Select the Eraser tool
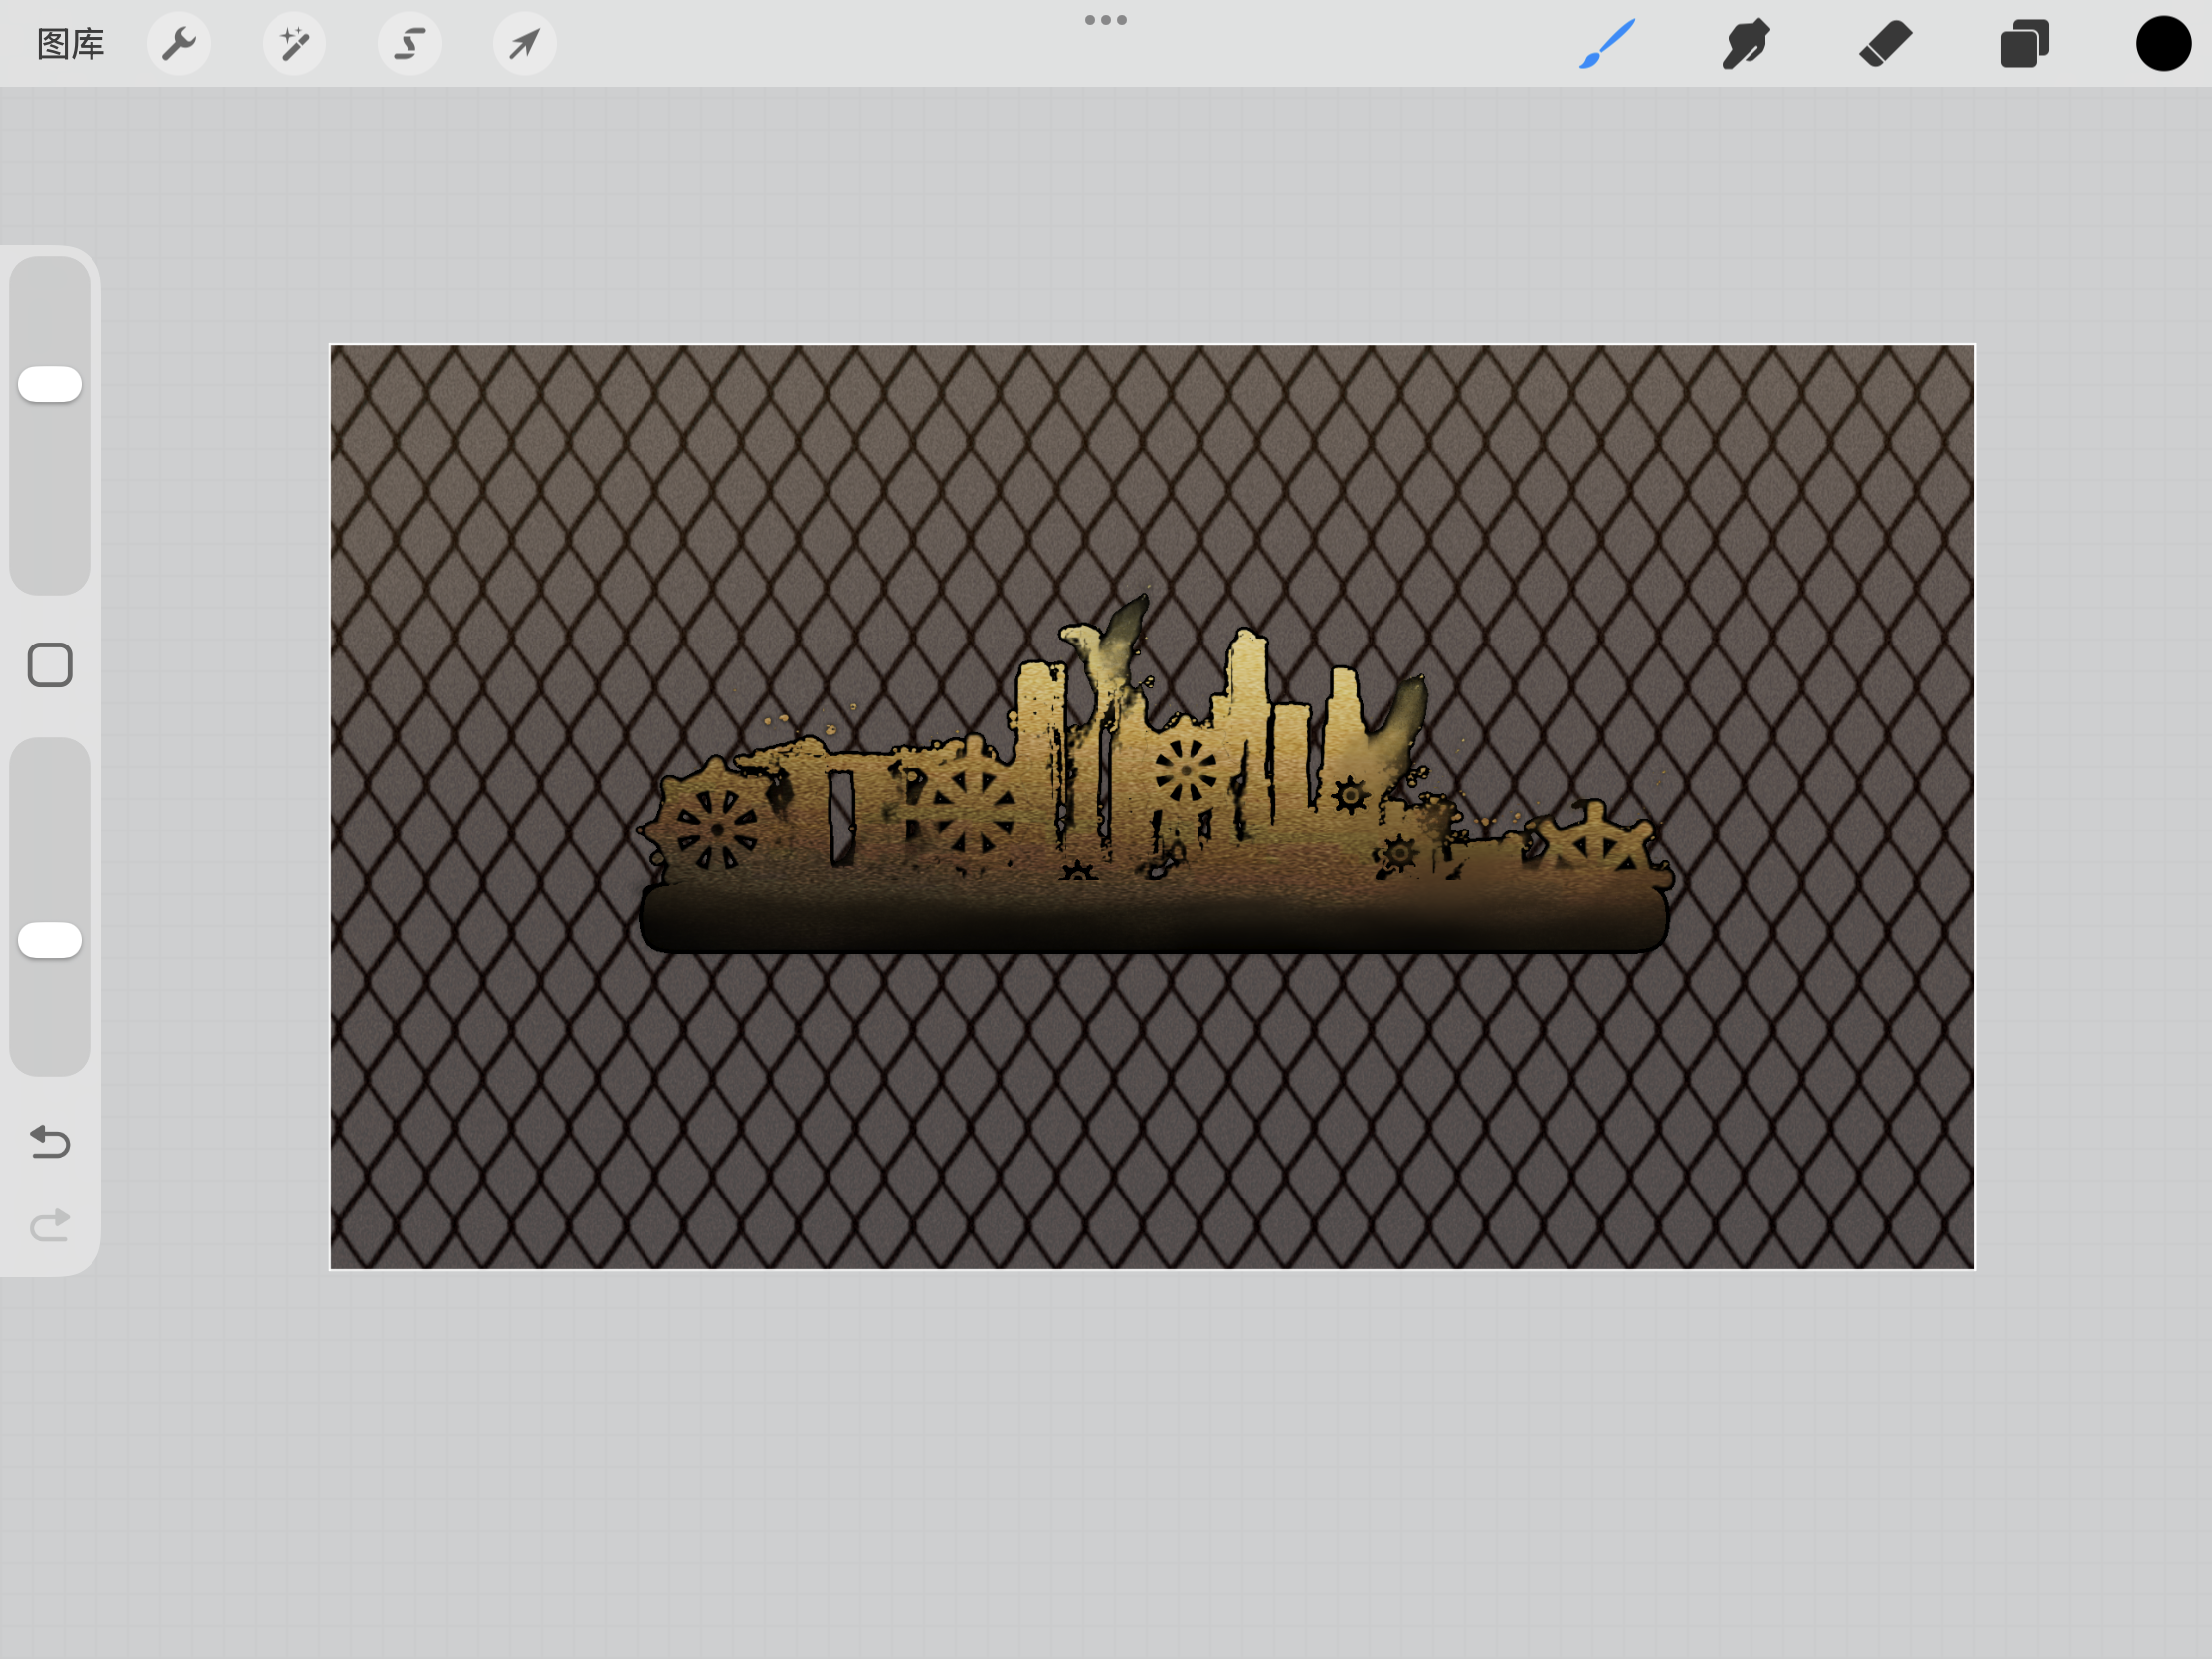The image size is (2212, 1659). pos(1885,44)
